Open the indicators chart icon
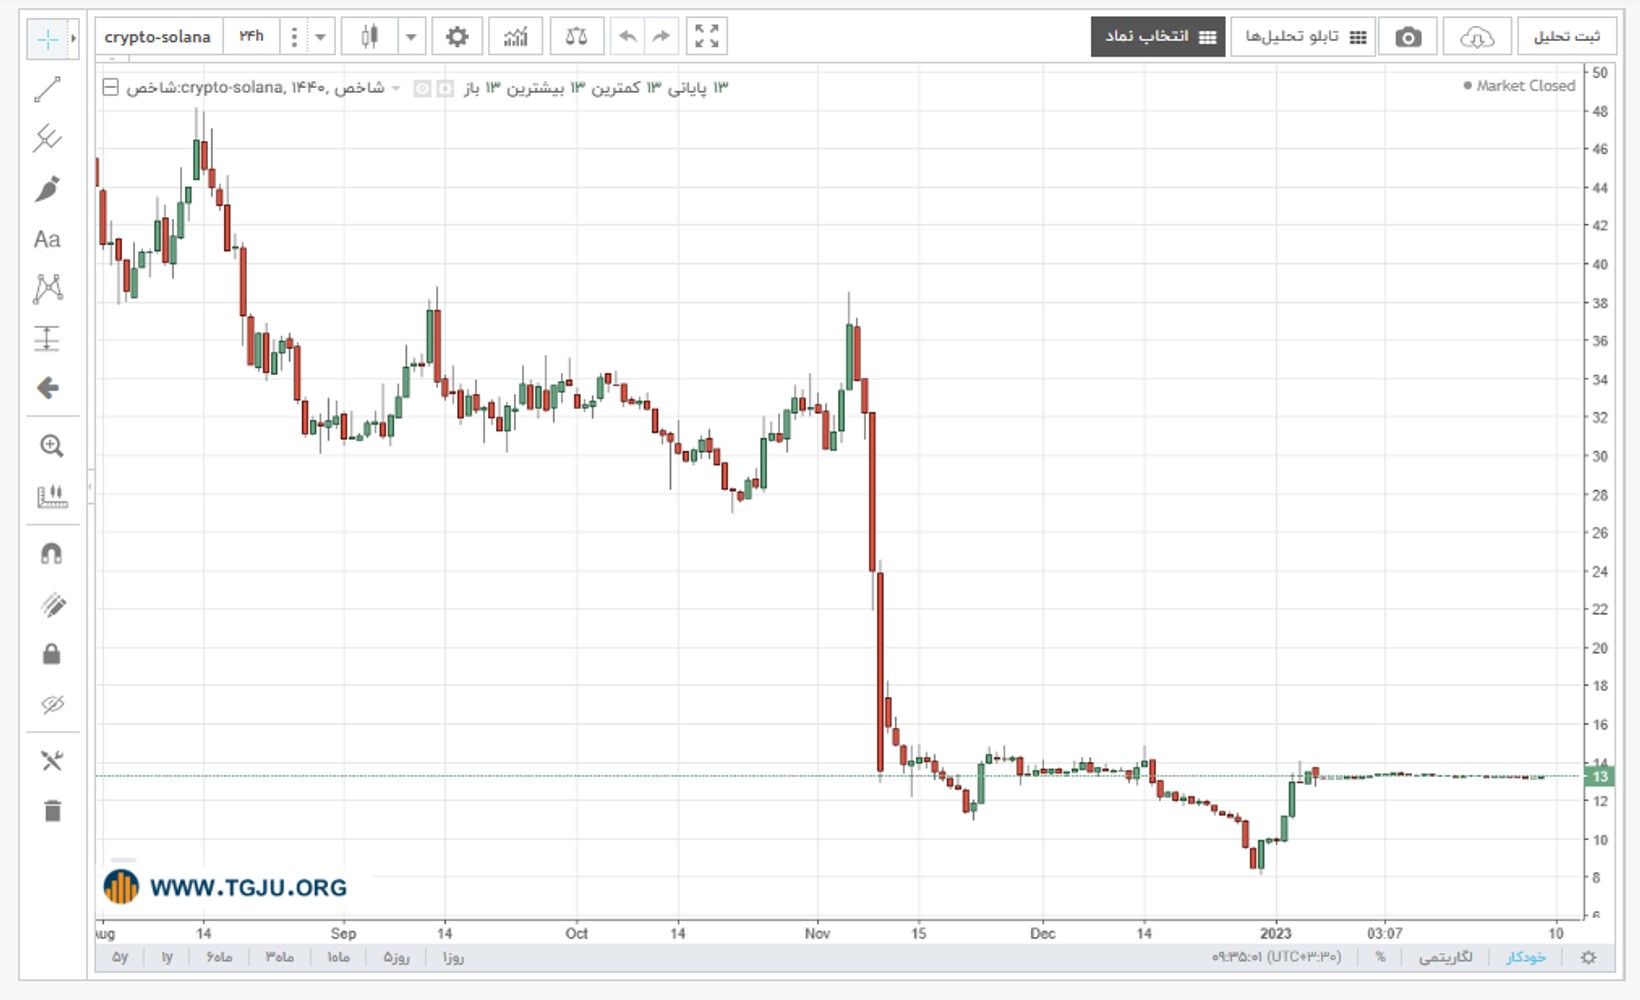This screenshot has height=1000, width=1640. pos(515,37)
